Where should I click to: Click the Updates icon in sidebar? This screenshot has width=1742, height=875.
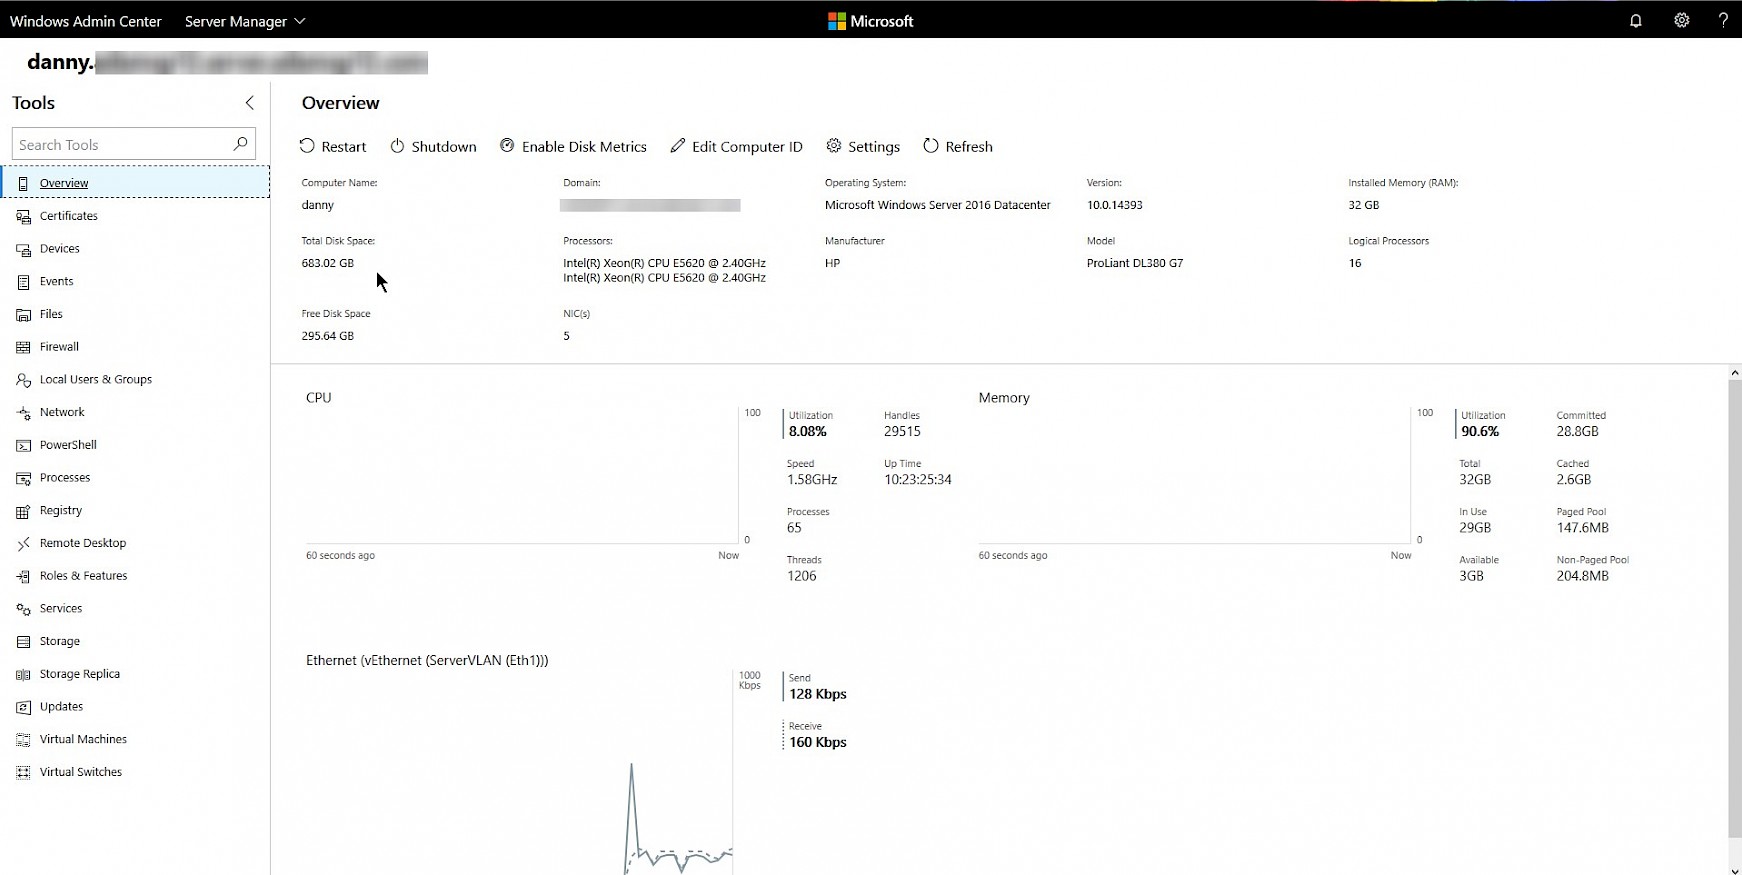[x=23, y=707]
